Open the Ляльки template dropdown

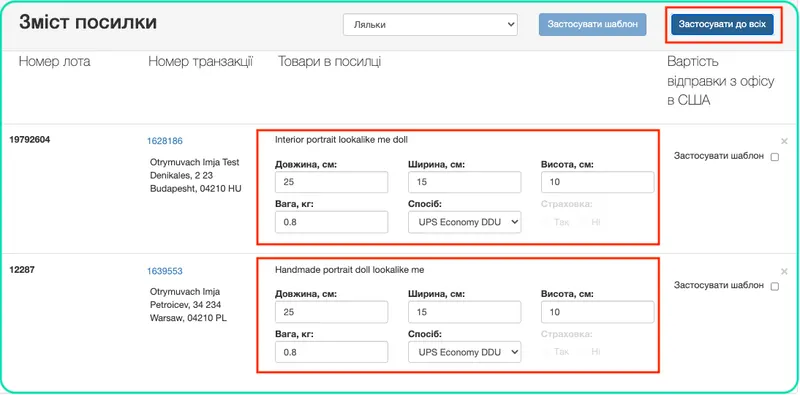pos(430,24)
